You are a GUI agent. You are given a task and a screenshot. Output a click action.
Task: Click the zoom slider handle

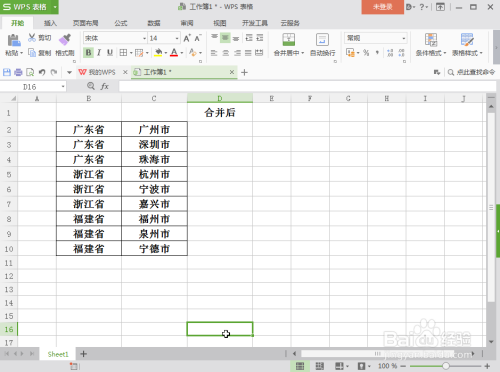click(445, 366)
